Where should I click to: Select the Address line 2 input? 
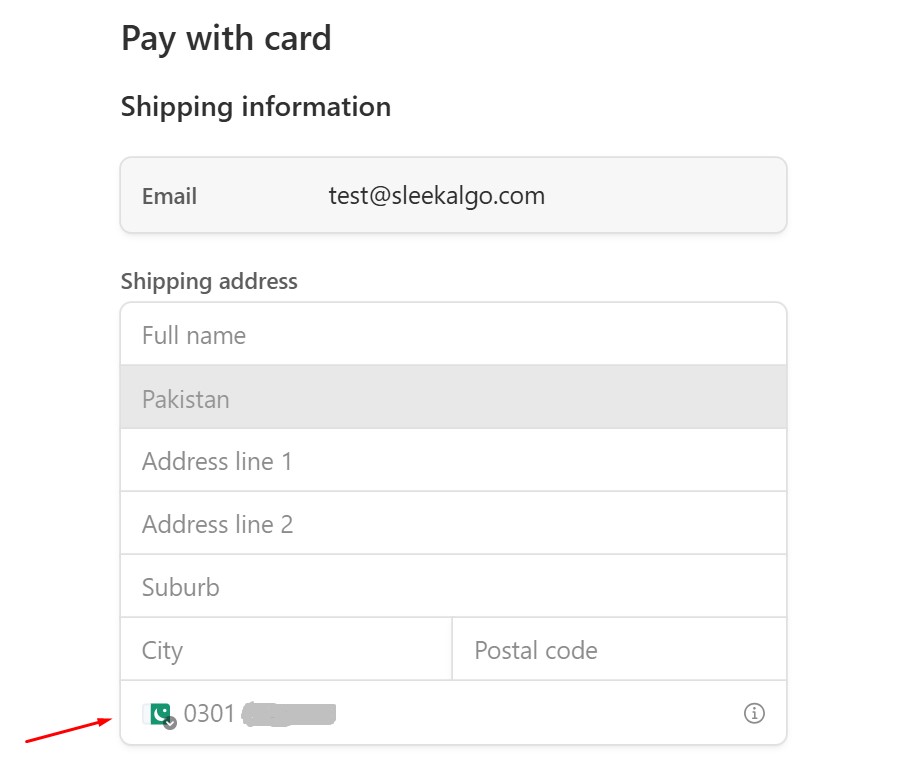tap(453, 524)
